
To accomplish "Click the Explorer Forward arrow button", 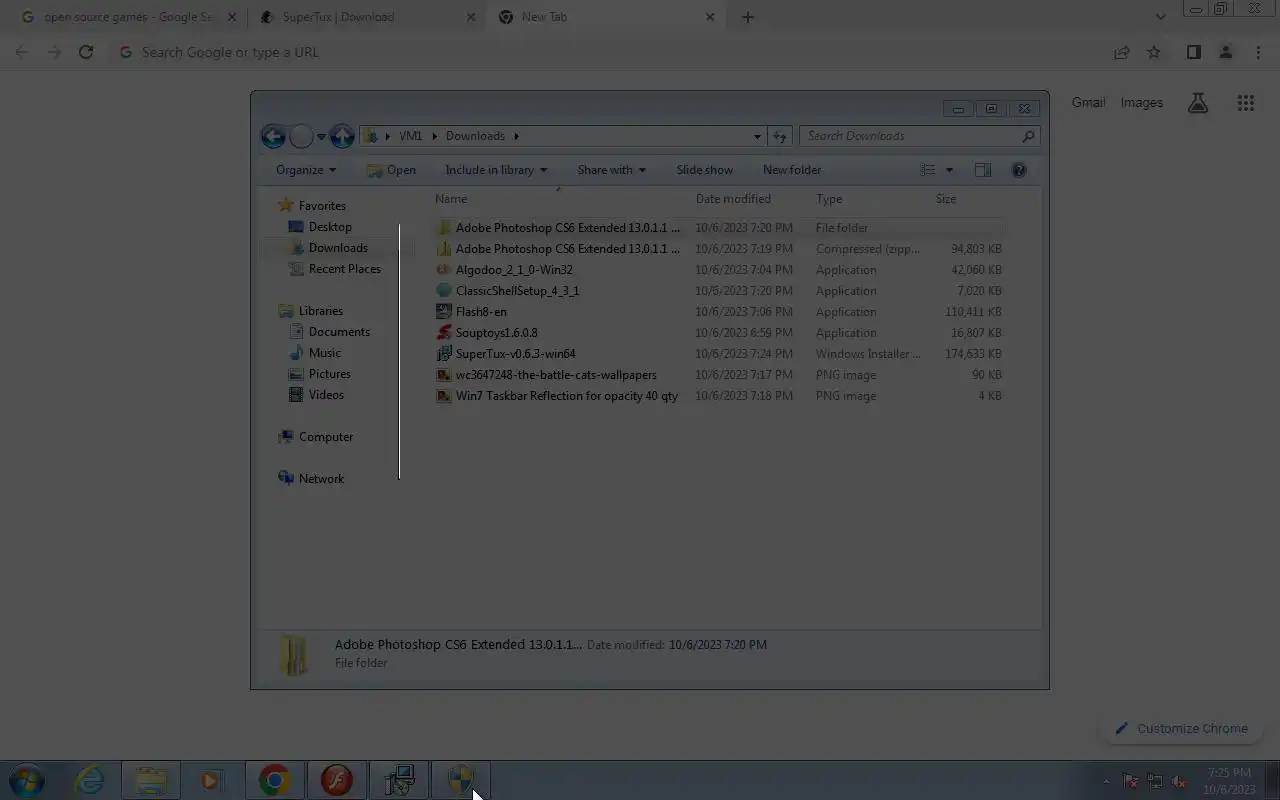I will pyautogui.click(x=301, y=136).
